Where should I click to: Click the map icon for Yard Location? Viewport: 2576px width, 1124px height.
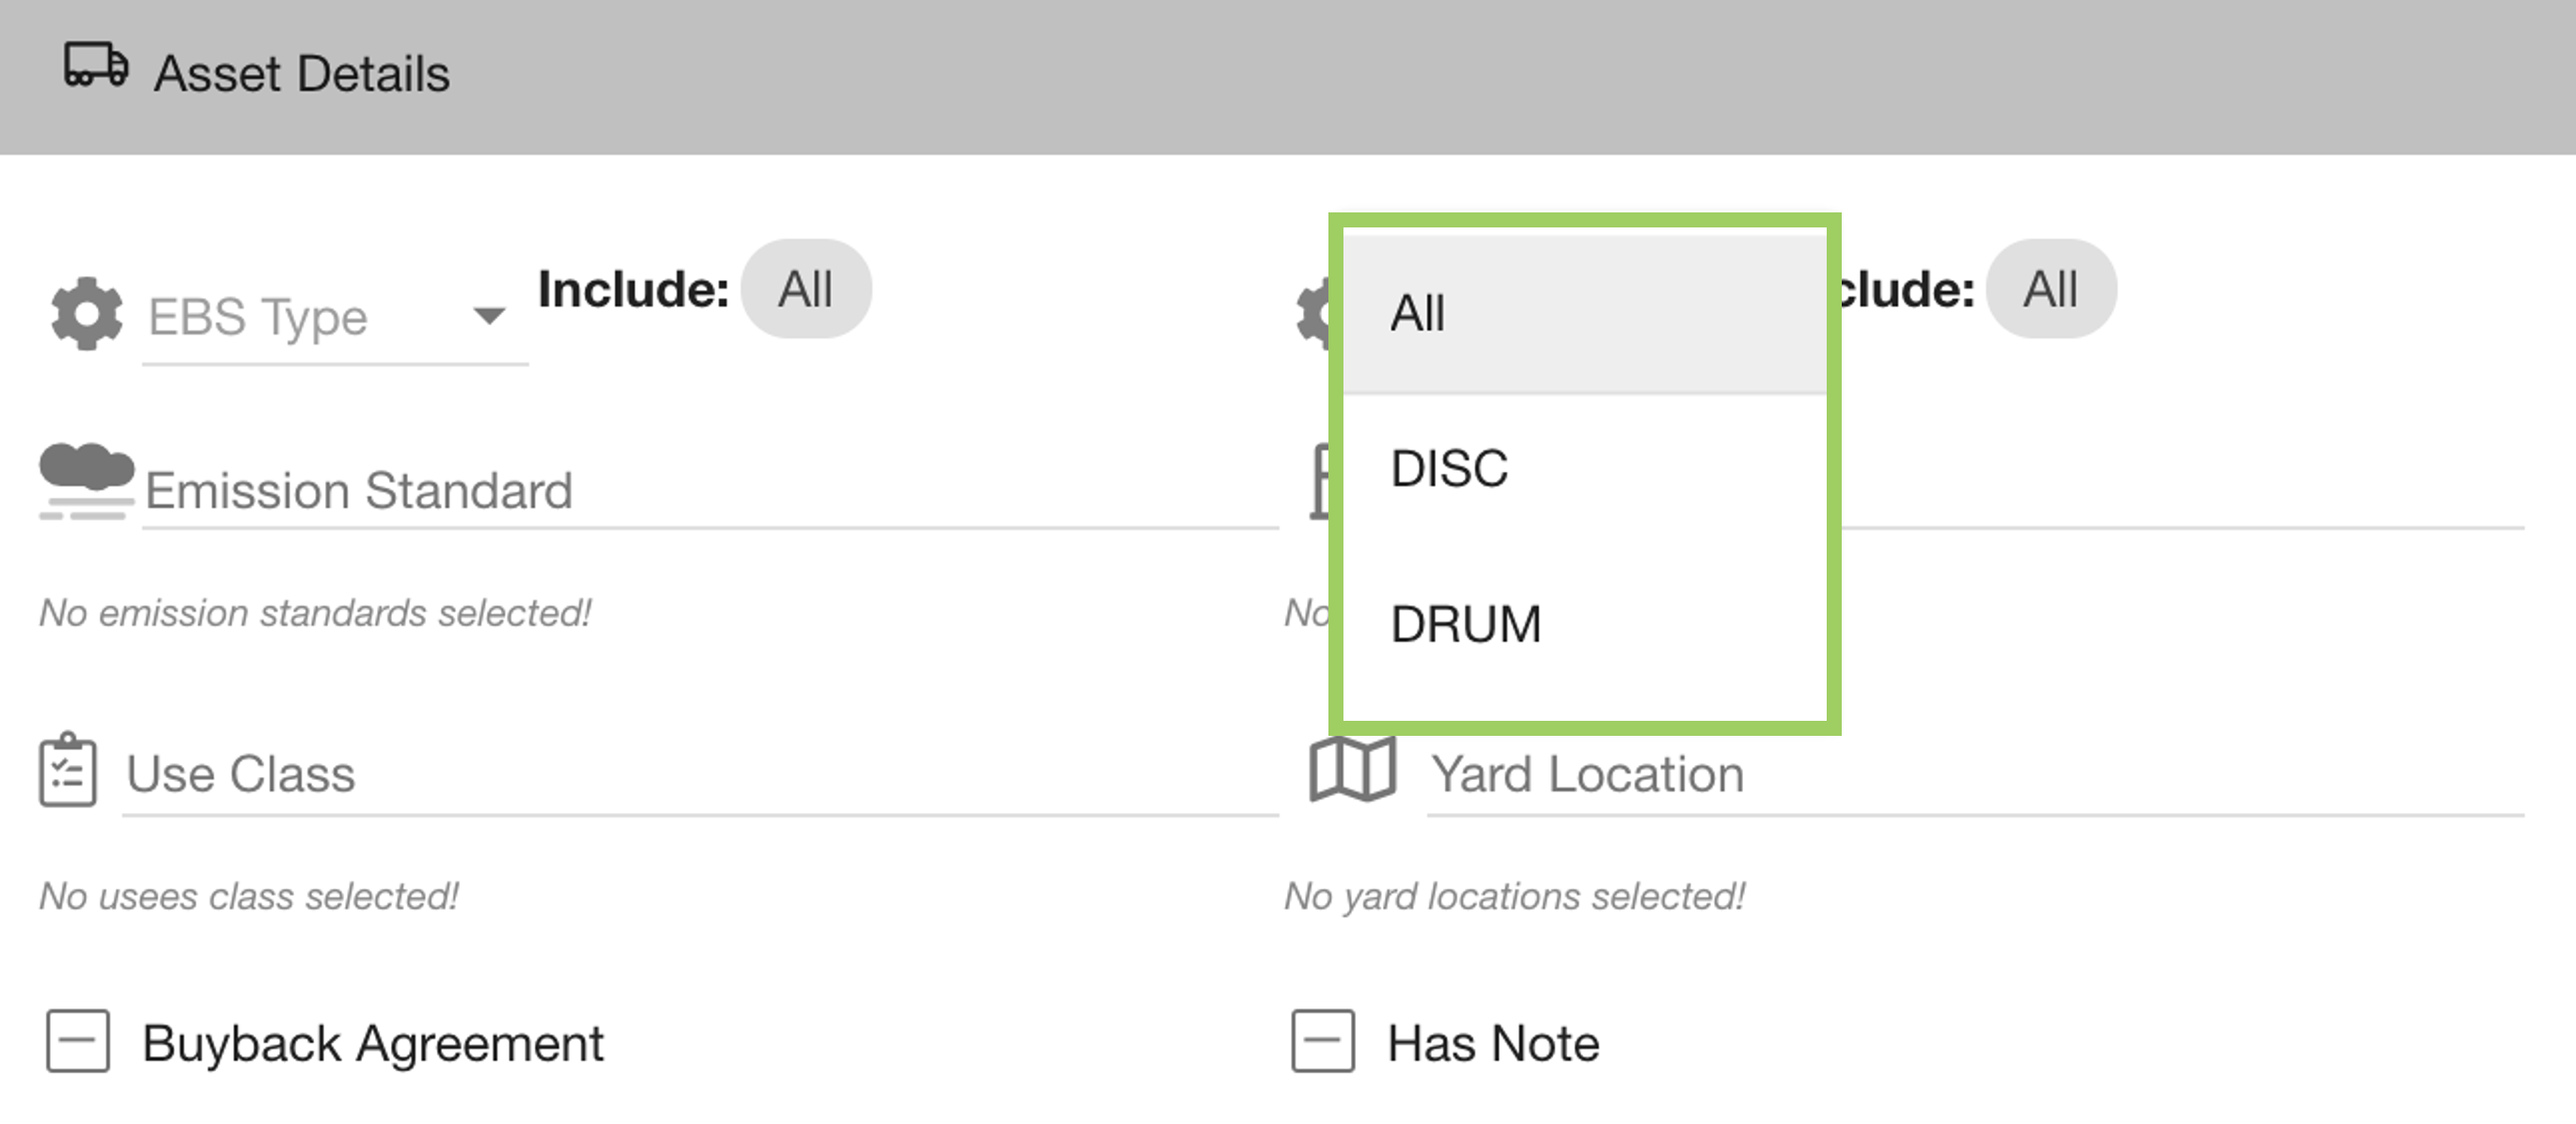(1352, 770)
